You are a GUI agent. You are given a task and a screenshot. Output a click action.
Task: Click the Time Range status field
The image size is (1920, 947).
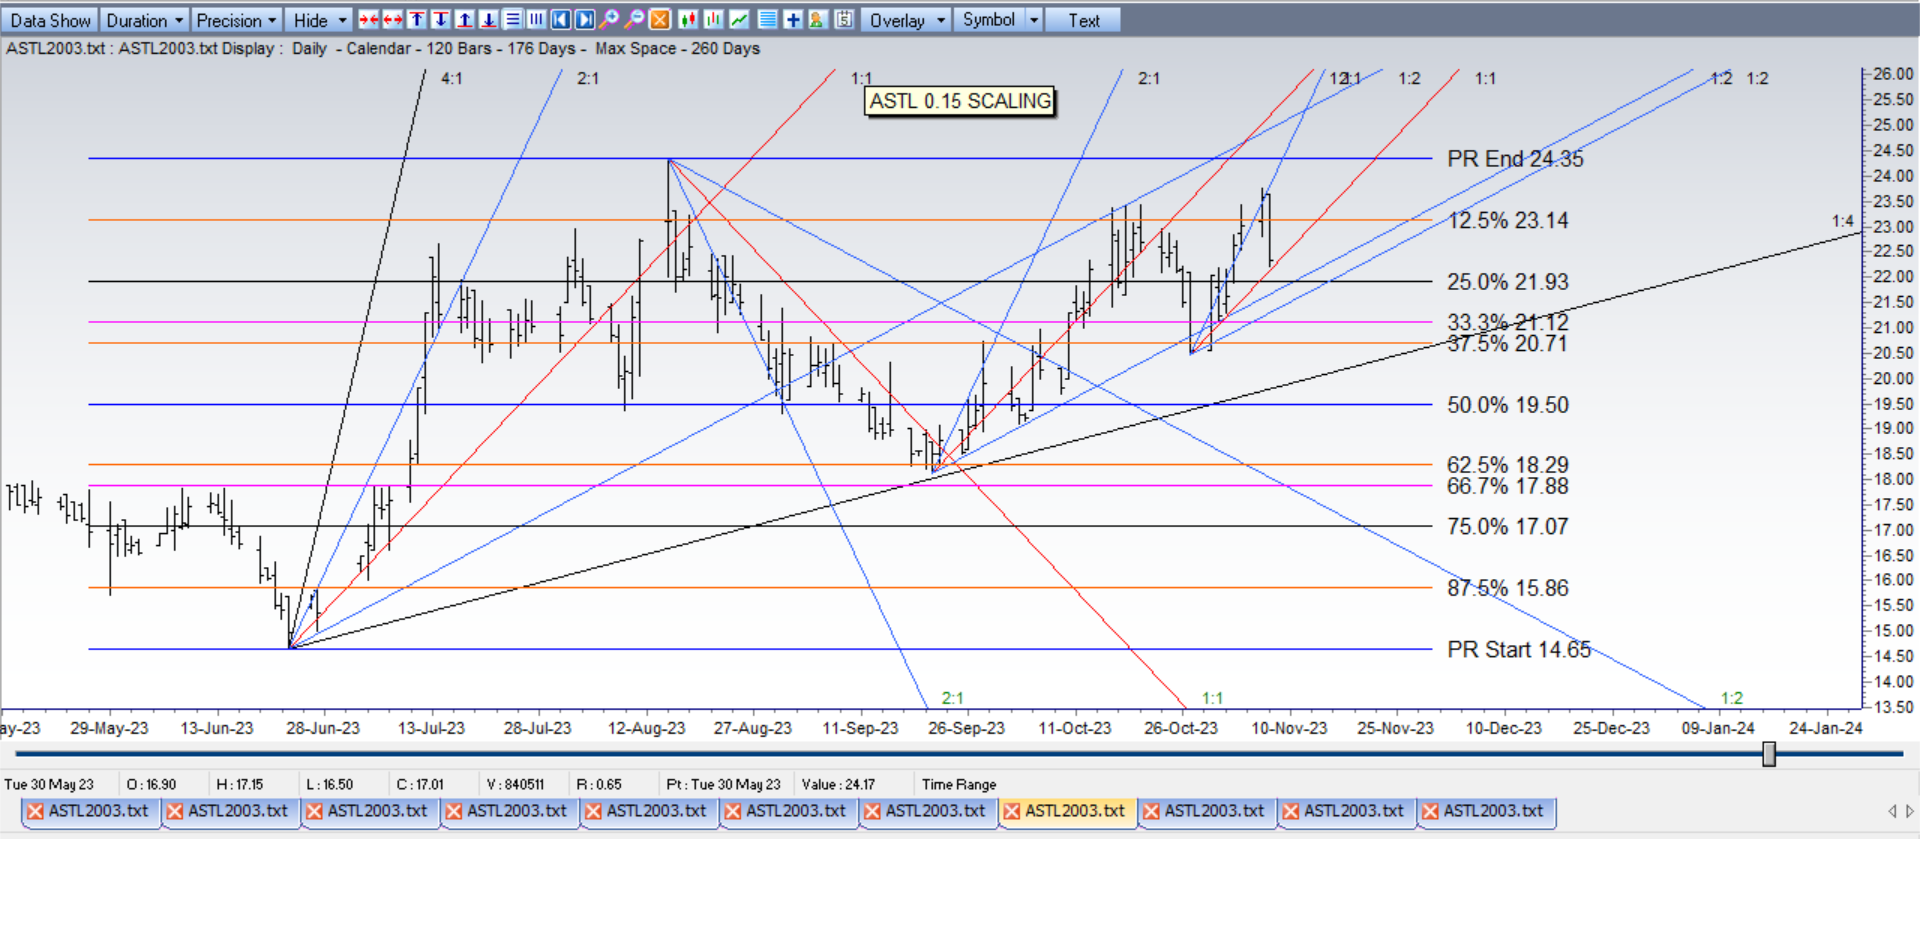959,785
